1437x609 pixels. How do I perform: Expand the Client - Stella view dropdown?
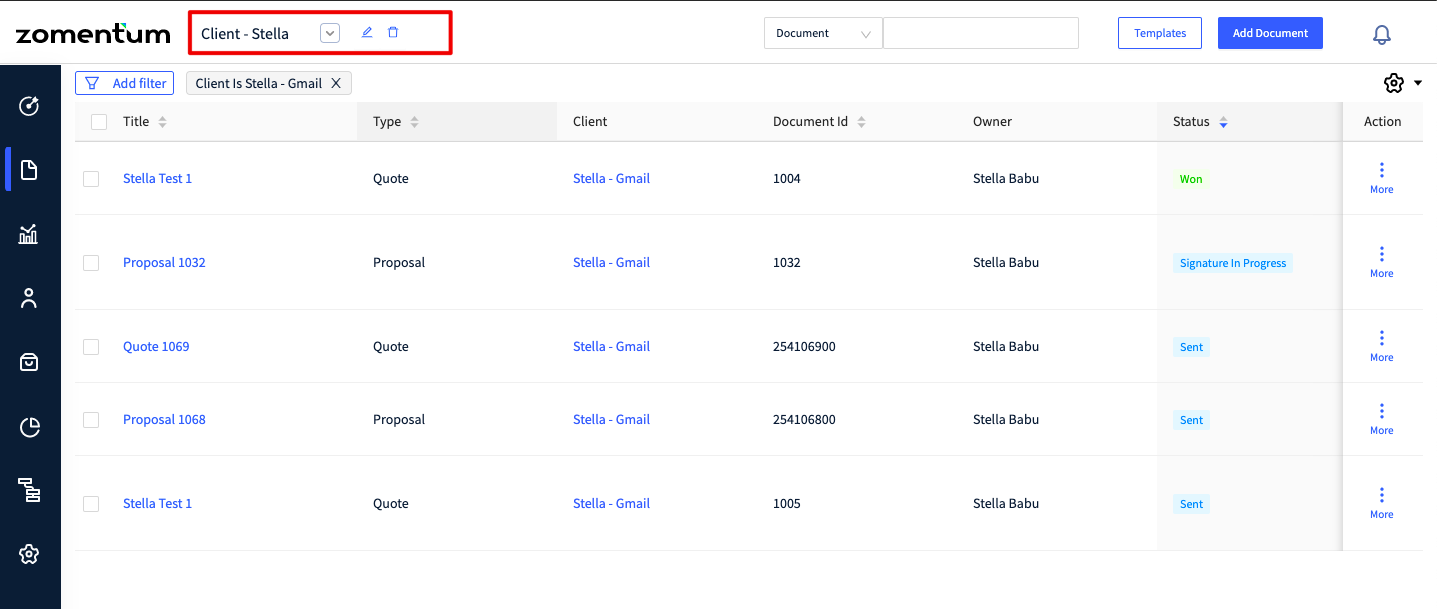(330, 33)
